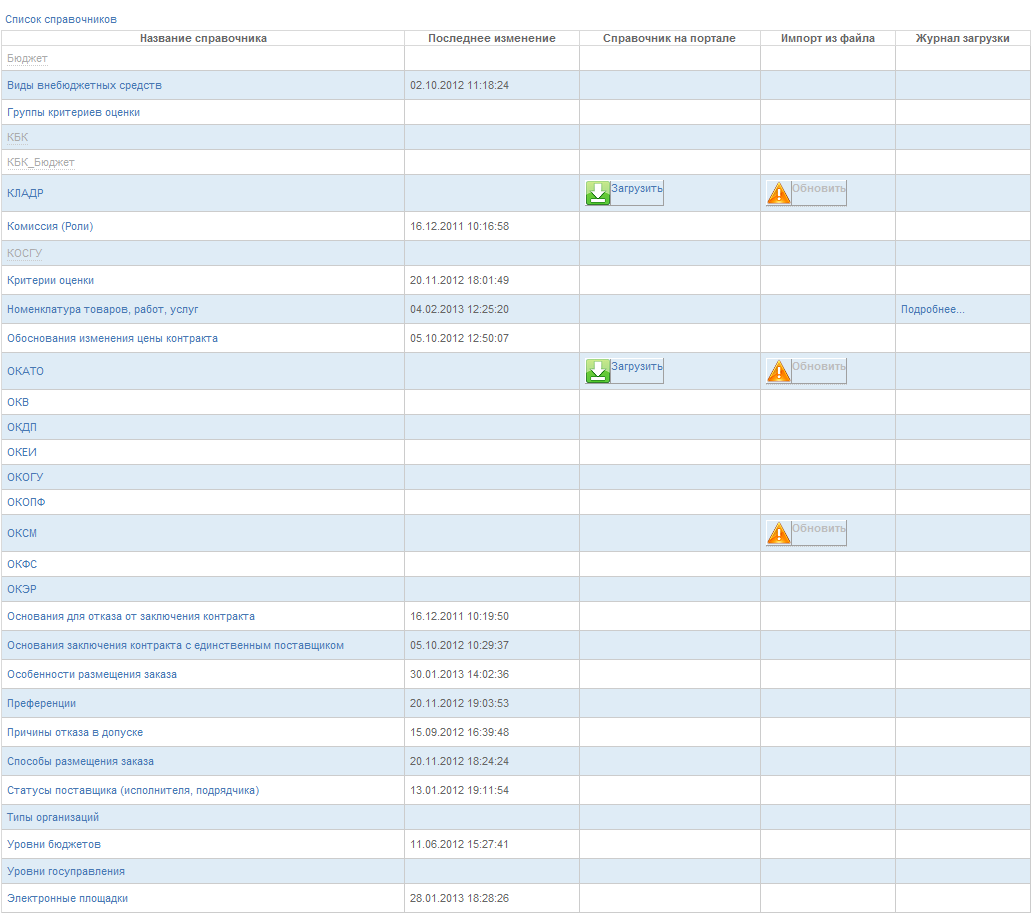Click the green download icon in ОКАТО row
The width and height of the screenshot is (1034, 916).
click(597, 371)
